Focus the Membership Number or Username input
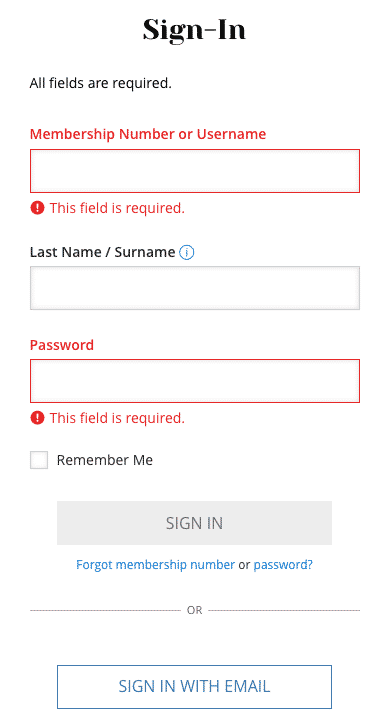The image size is (376, 727). click(195, 171)
